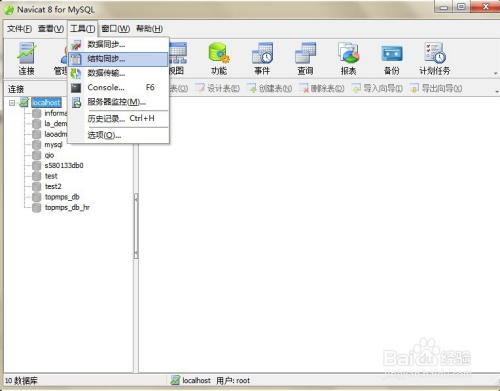Collapse the localhost connection tree node

12,103
